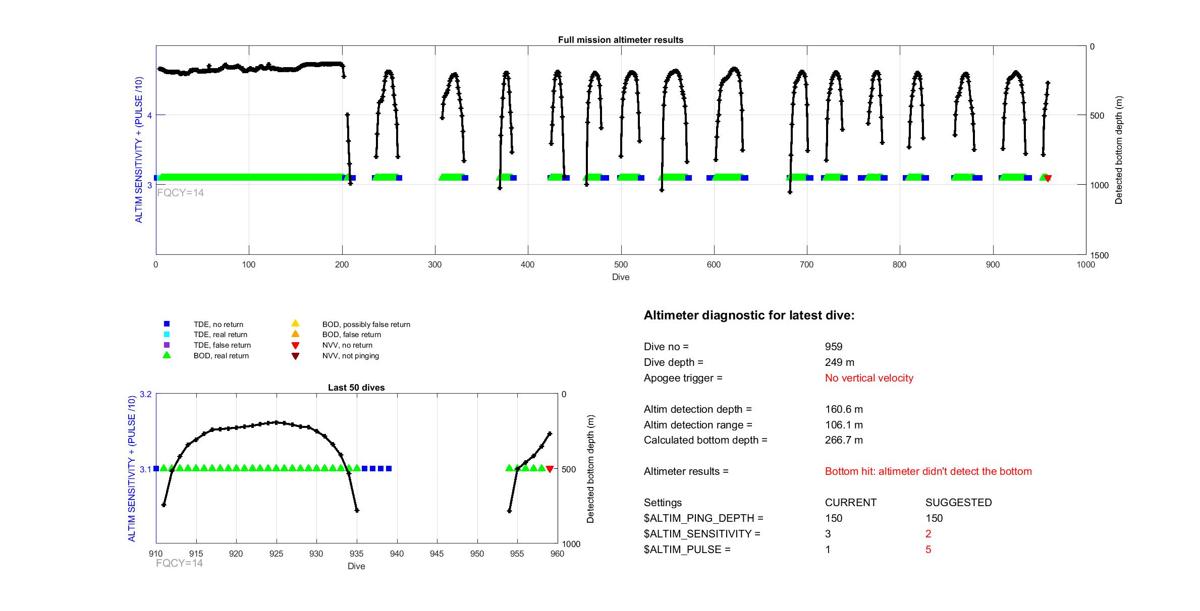Click right-axis tick 1500 on full mission plot
1200x611 pixels.
coord(1101,256)
